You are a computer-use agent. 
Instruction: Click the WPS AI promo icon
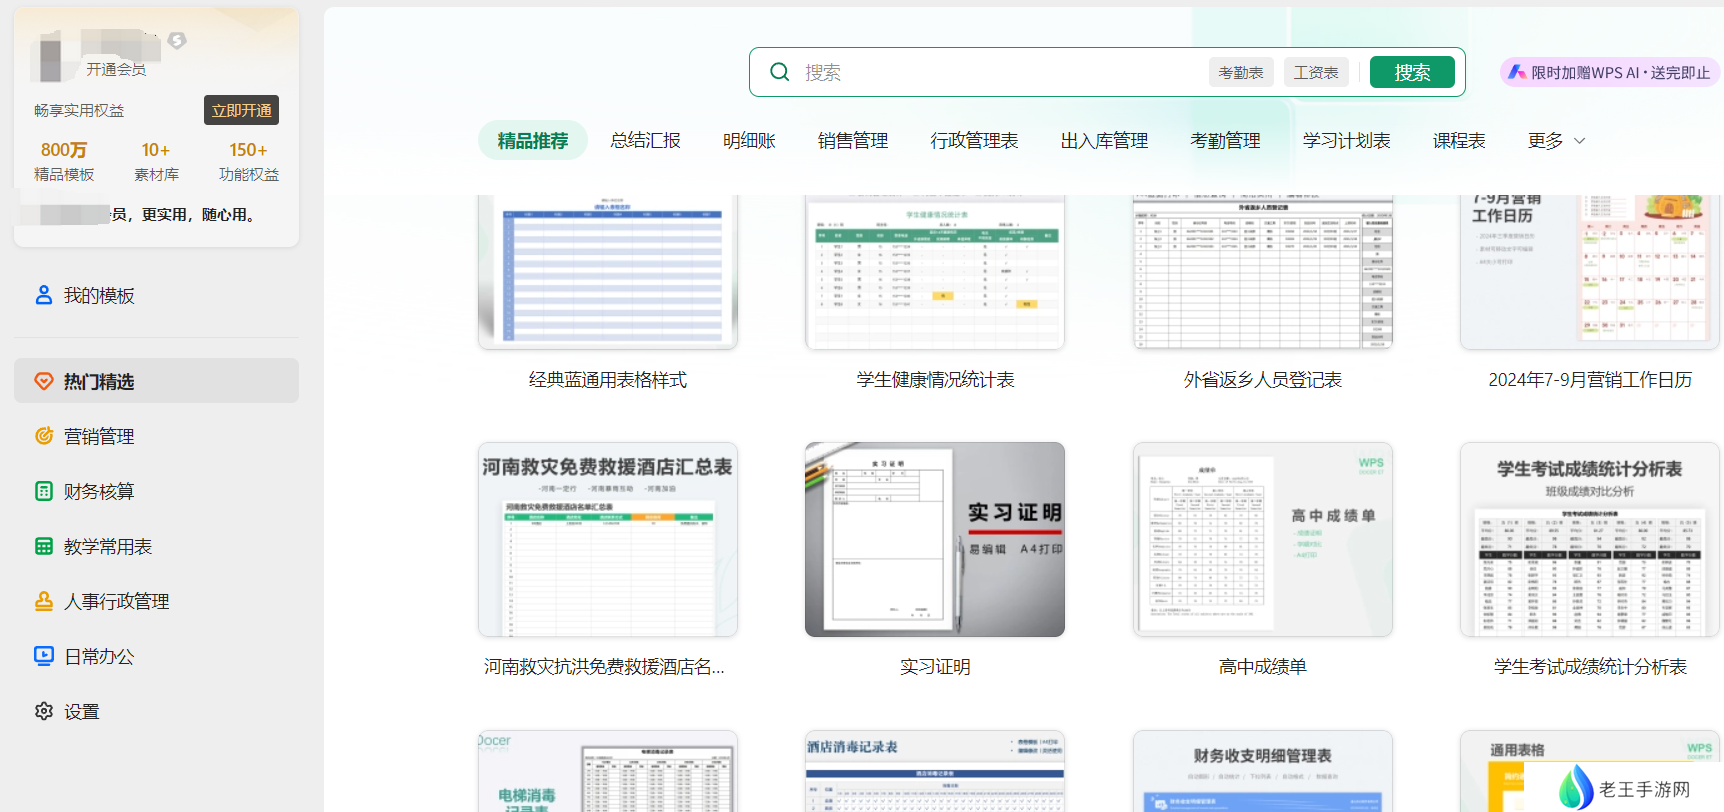1517,72
